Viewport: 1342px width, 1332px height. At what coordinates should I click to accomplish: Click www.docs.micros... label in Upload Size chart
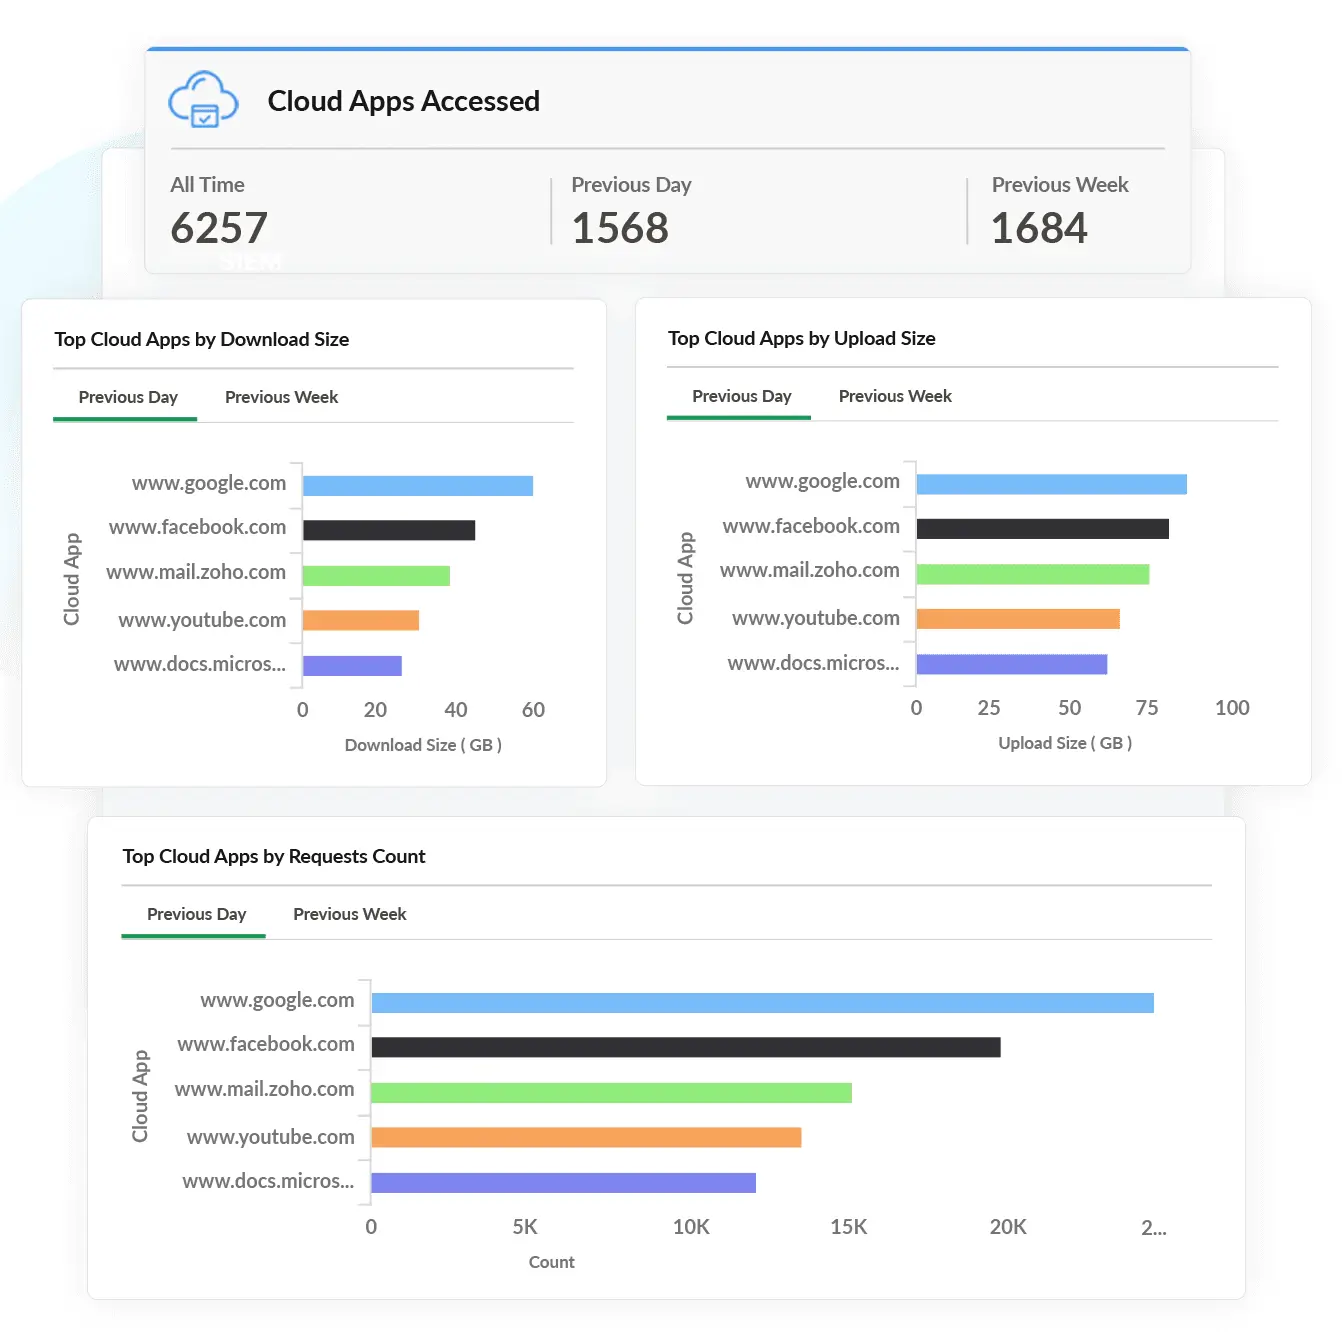pyautogui.click(x=814, y=663)
